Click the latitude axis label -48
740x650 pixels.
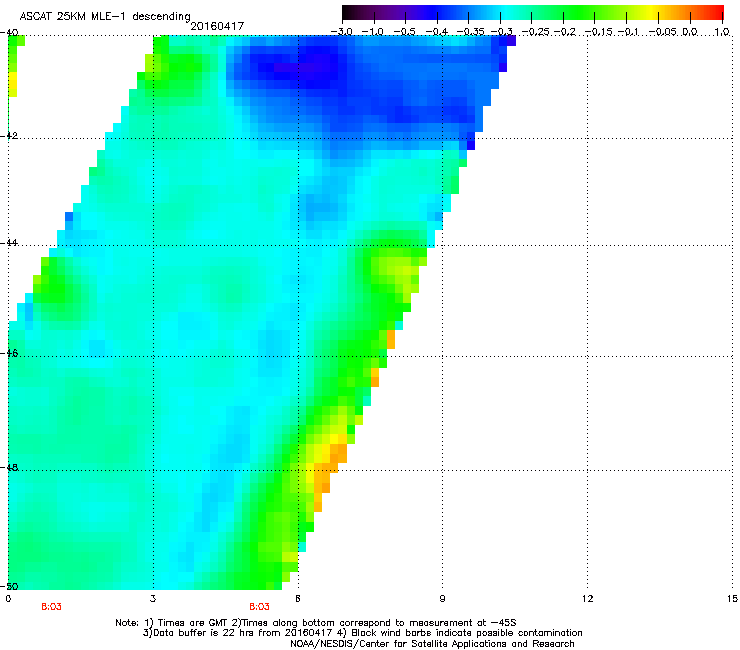coord(9,468)
